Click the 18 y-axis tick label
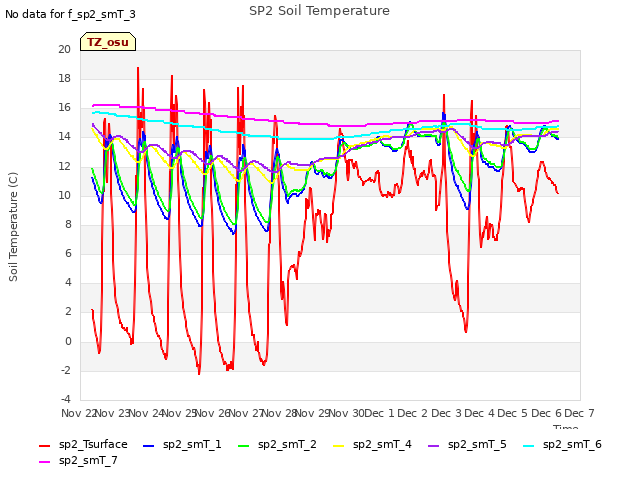Image resolution: width=640 pixels, height=480 pixels. coord(64,78)
